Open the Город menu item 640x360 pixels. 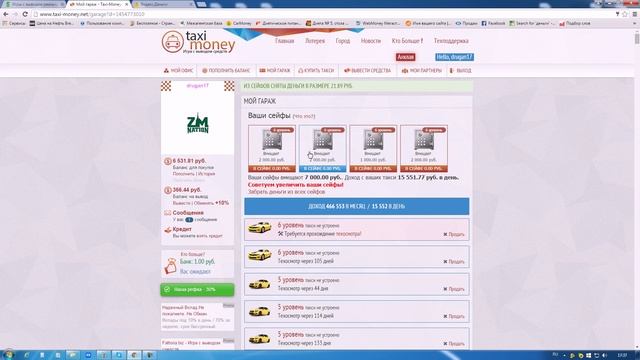point(343,41)
